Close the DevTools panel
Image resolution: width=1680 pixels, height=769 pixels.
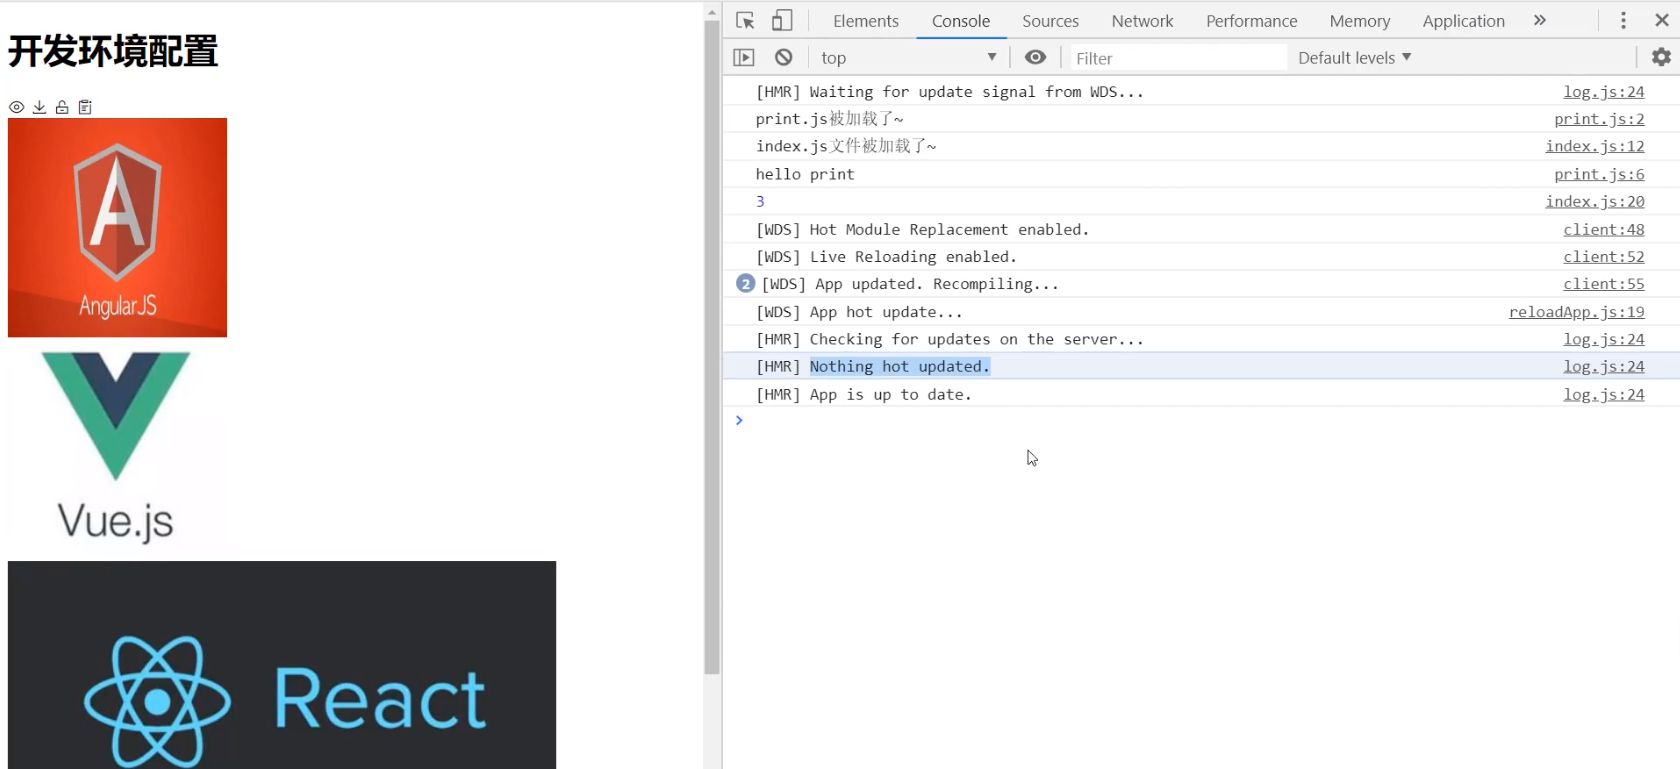point(1661,20)
